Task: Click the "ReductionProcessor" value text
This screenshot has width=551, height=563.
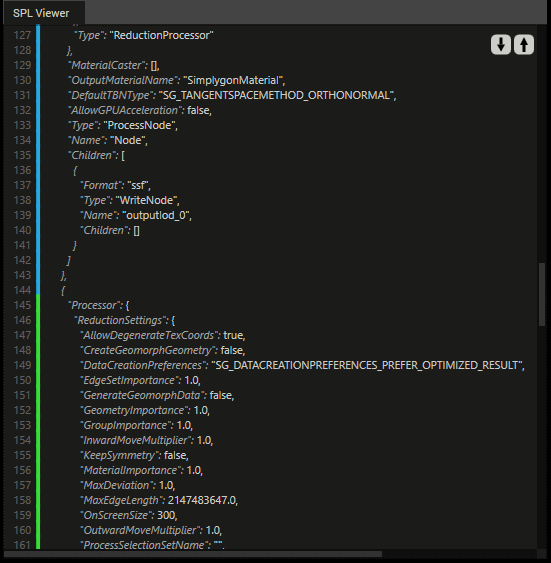Action: [x=162, y=35]
